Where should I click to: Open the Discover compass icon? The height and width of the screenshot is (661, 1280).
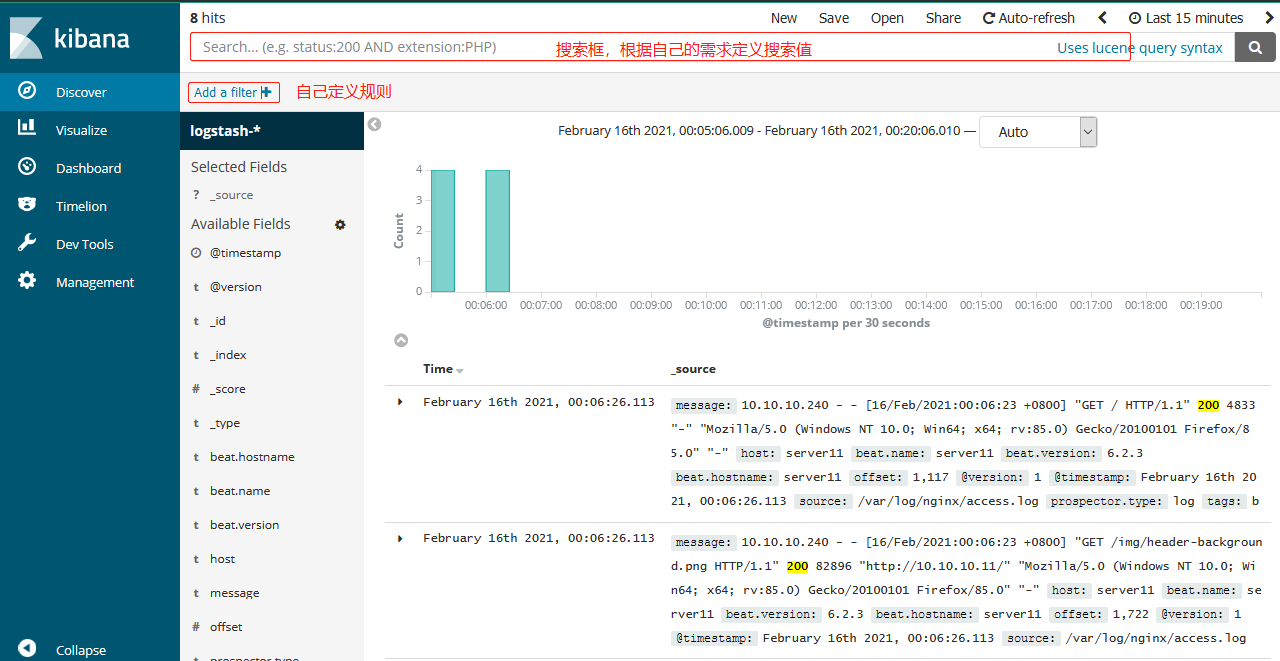coord(27,91)
